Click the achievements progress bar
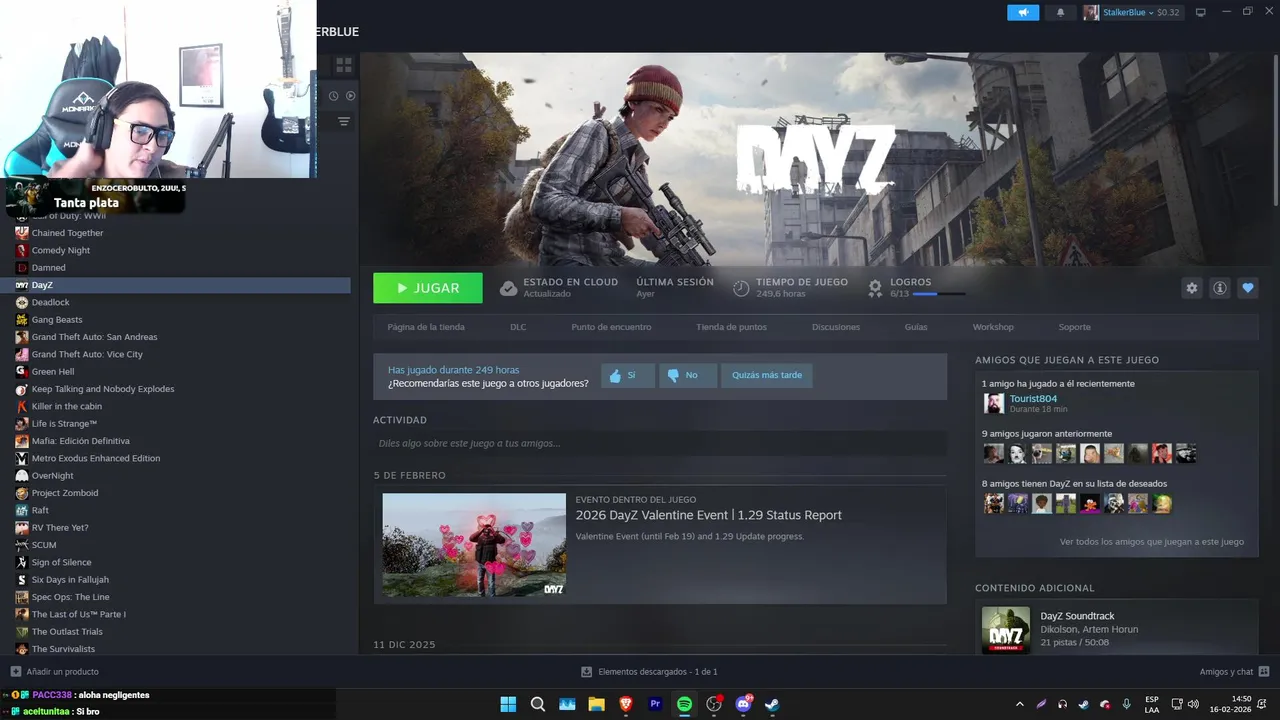1280x720 pixels. (x=939, y=294)
